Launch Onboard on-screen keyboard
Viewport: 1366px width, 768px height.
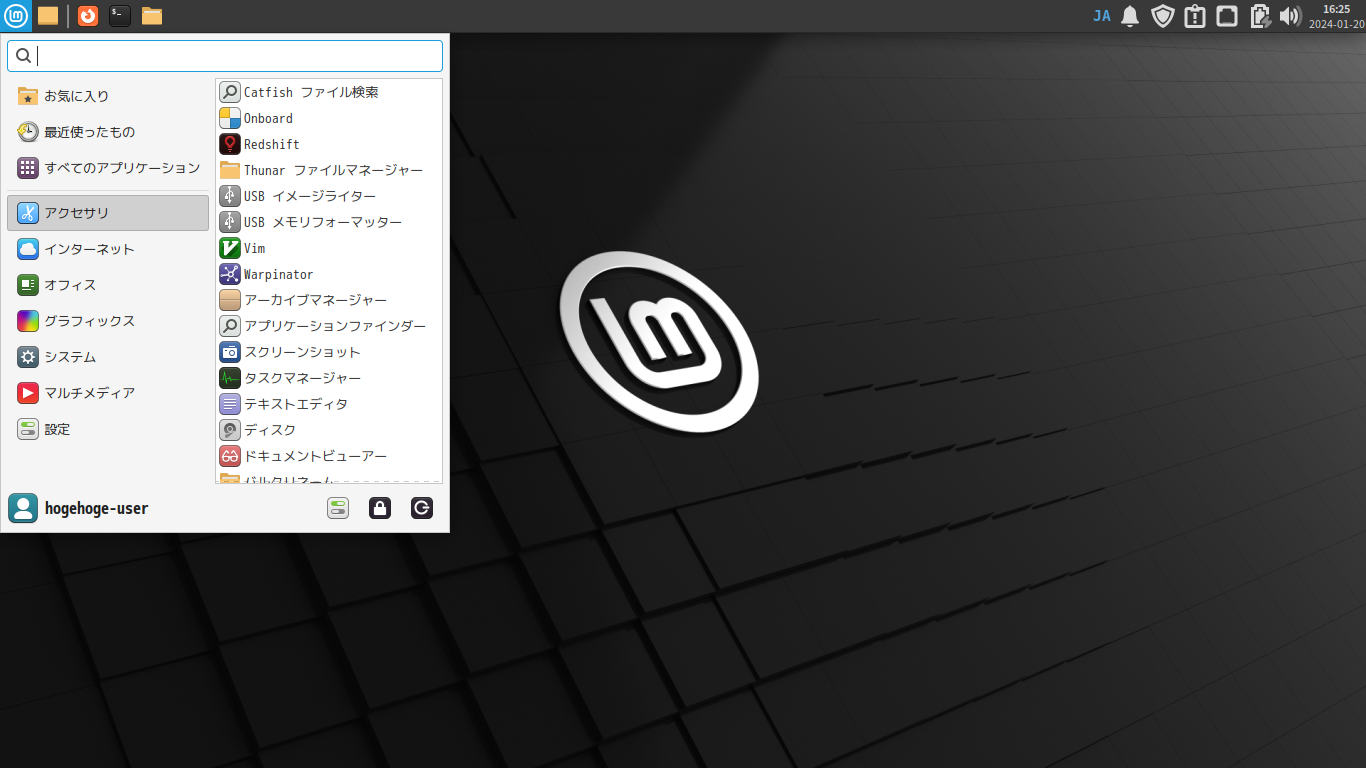point(329,118)
